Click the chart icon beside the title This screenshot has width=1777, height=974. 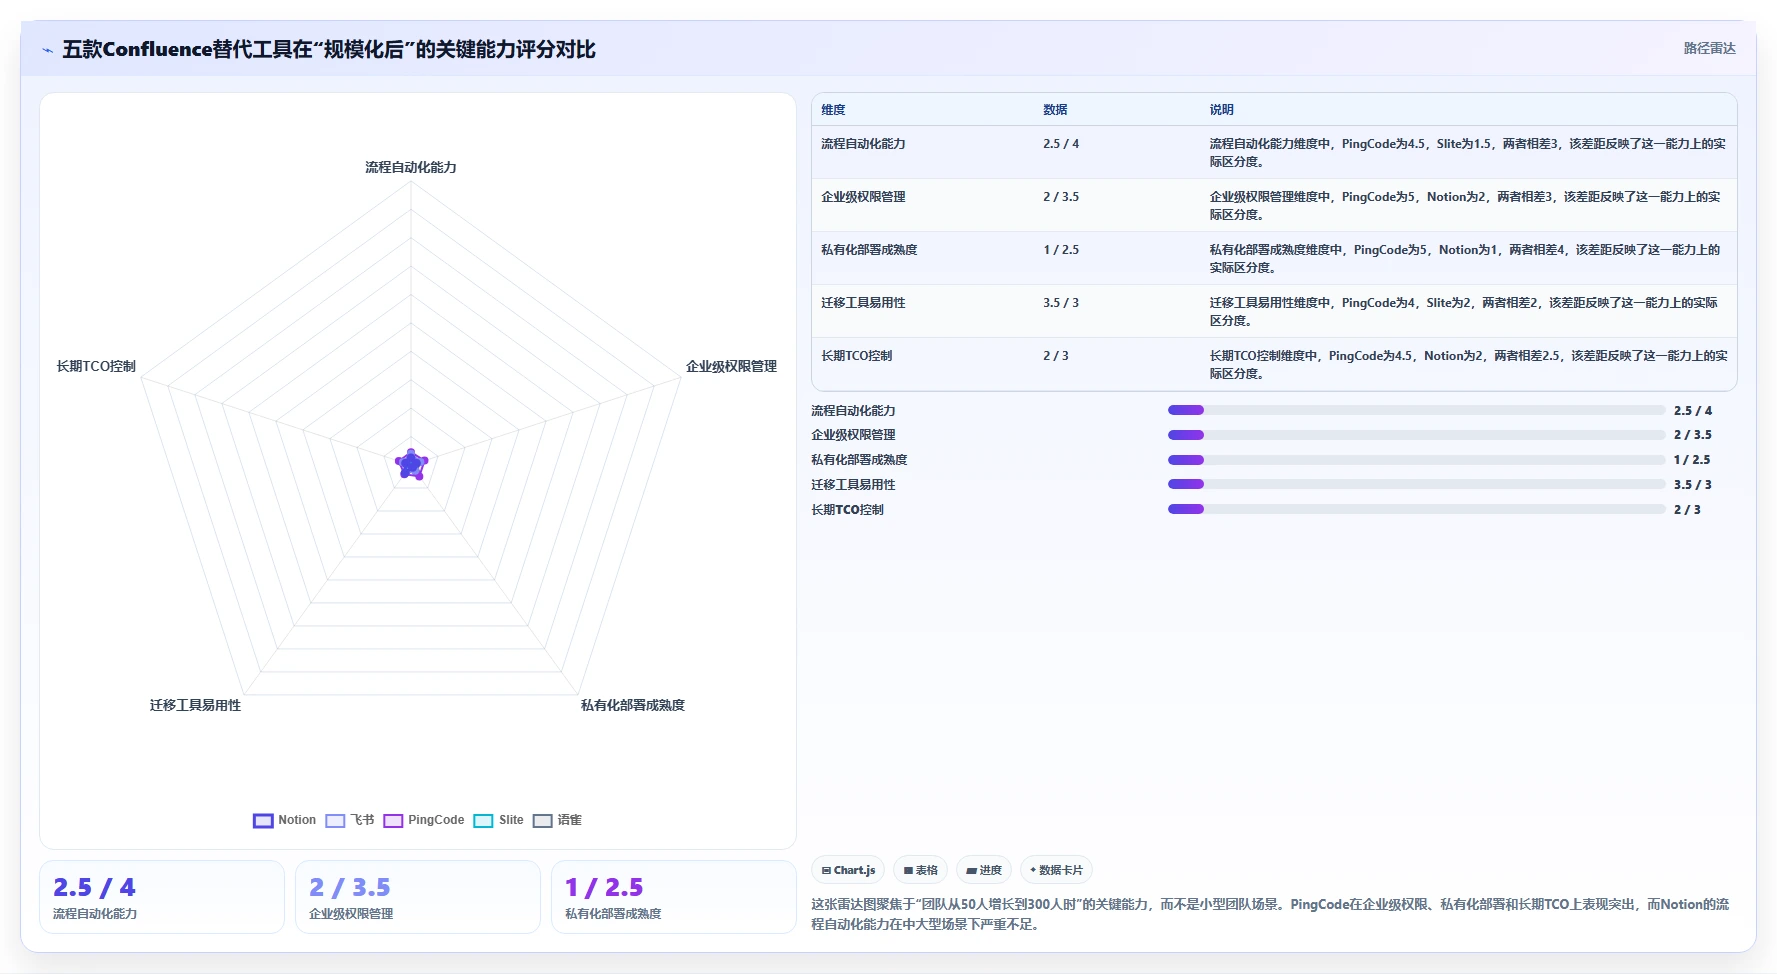(x=47, y=50)
